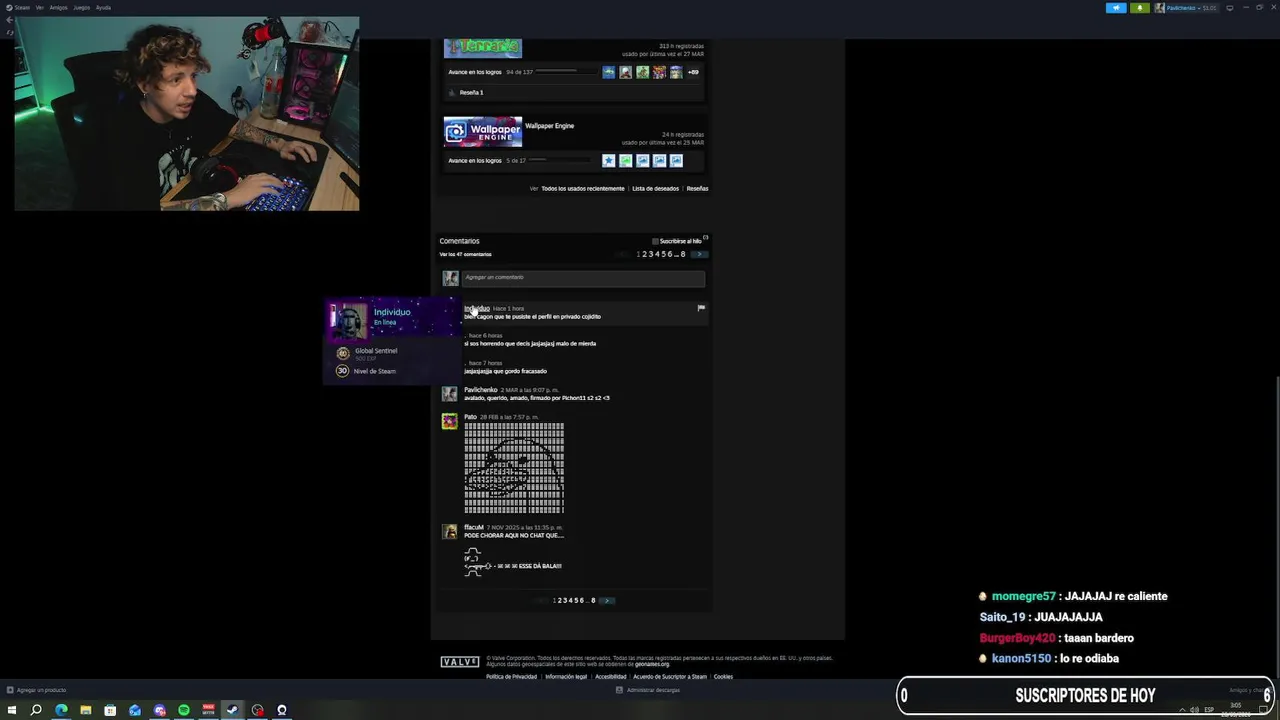Viewport: 1280px width, 720px height.
Task: Click fourth Terraria achievement icon
Action: (659, 72)
